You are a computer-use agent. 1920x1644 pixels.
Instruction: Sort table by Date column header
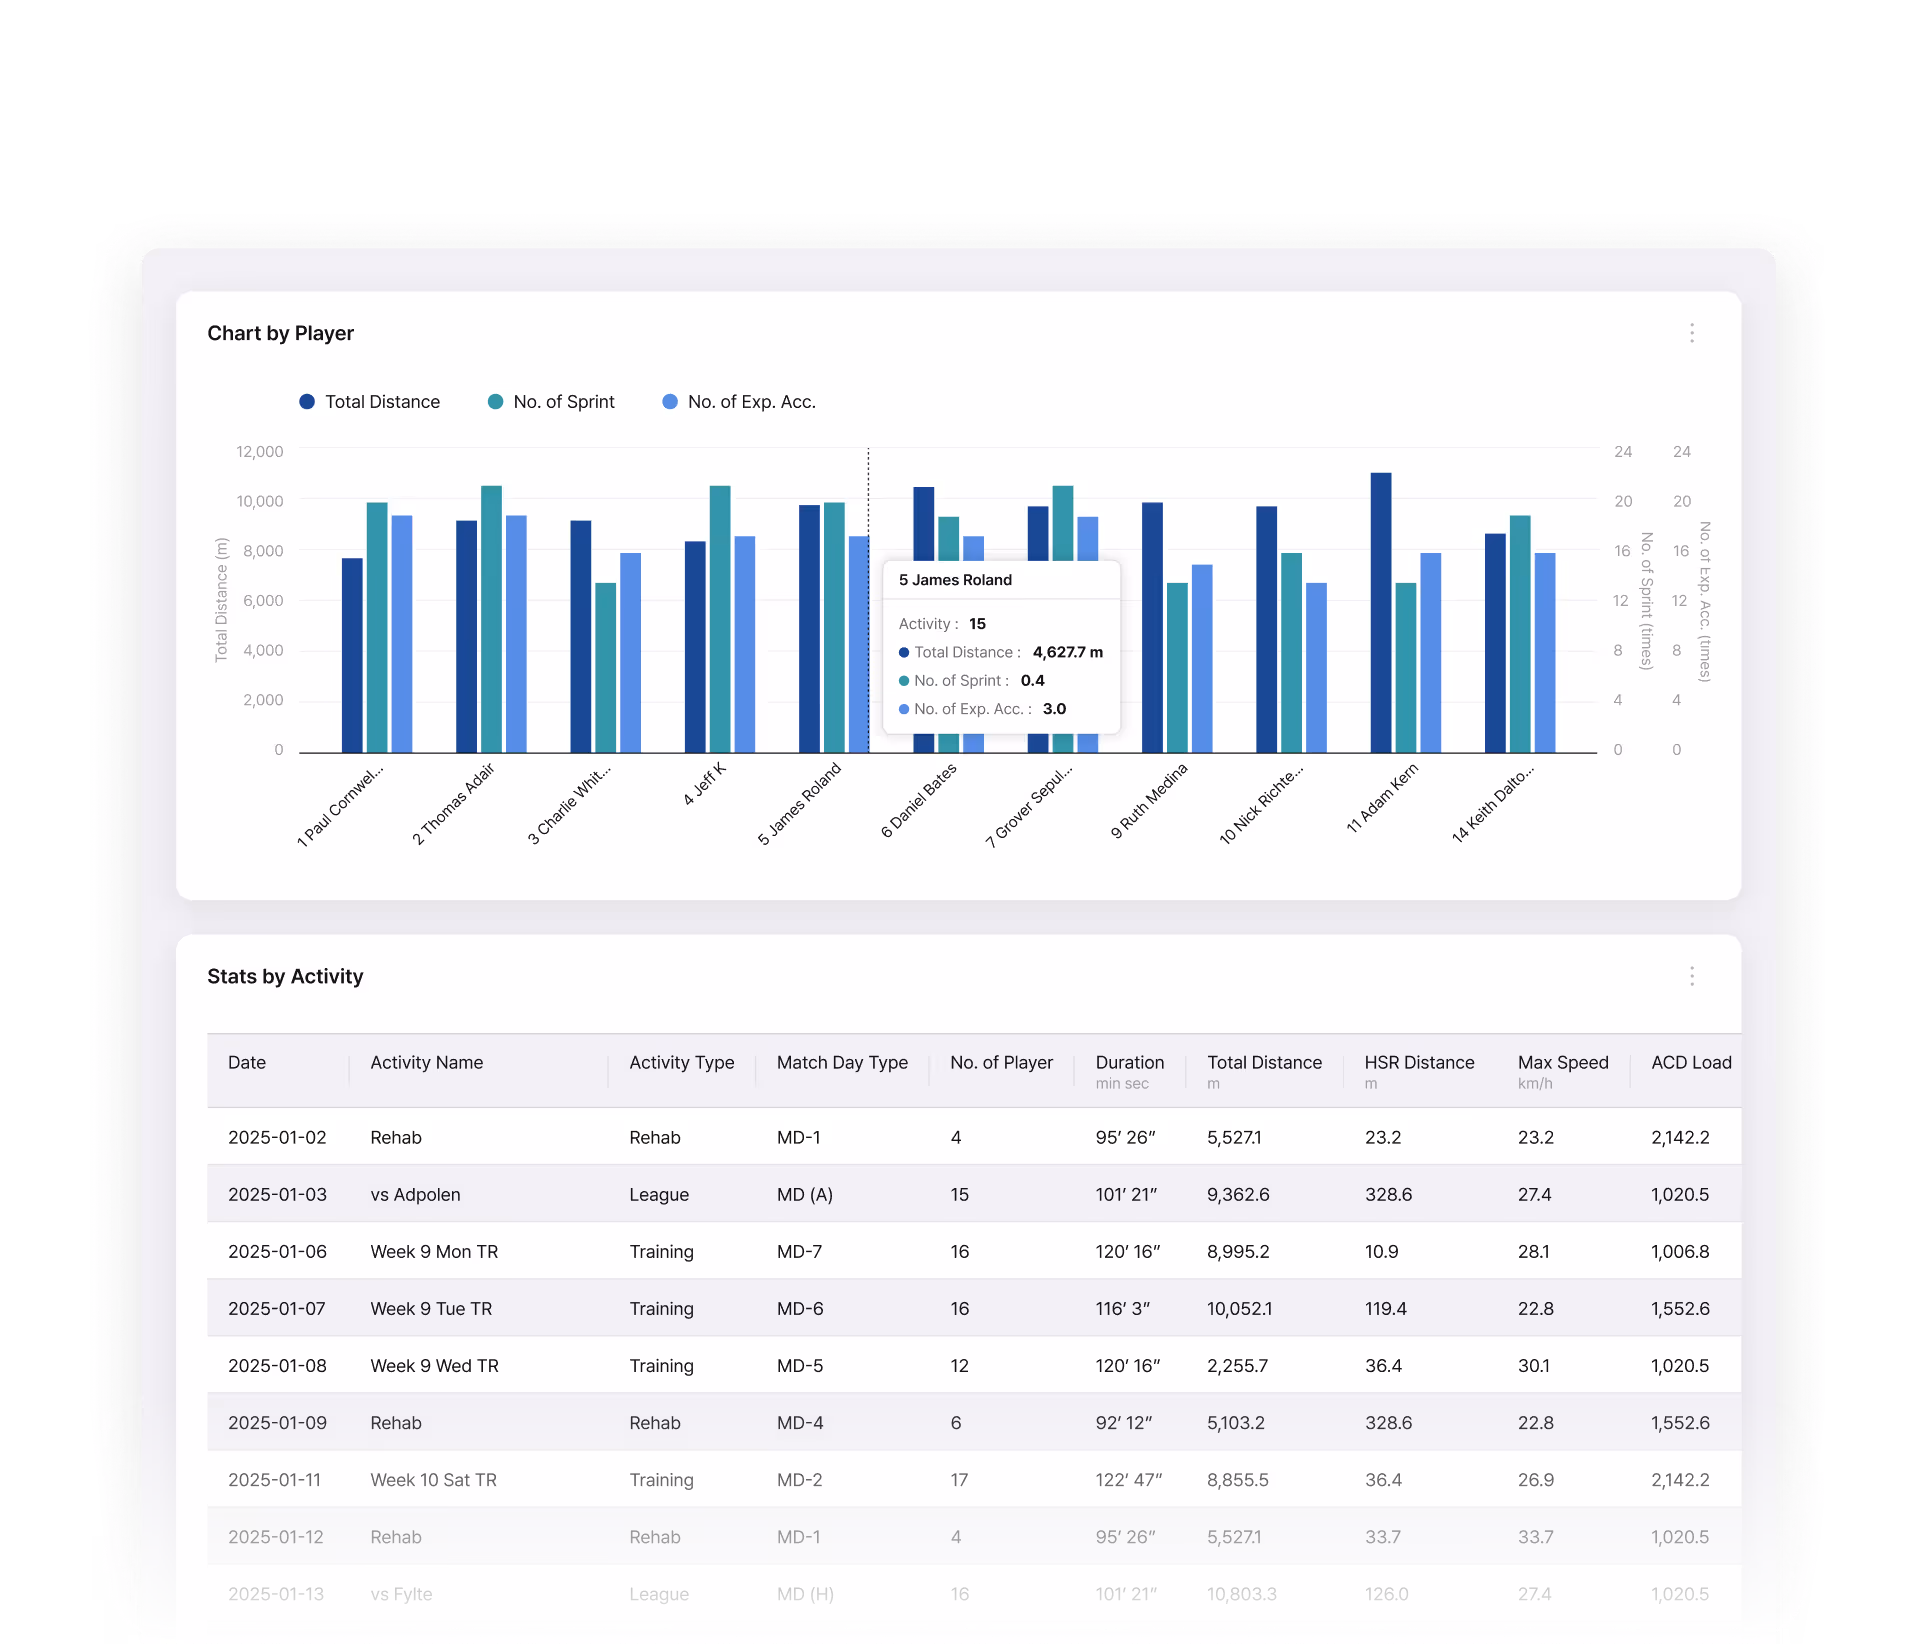247,1063
